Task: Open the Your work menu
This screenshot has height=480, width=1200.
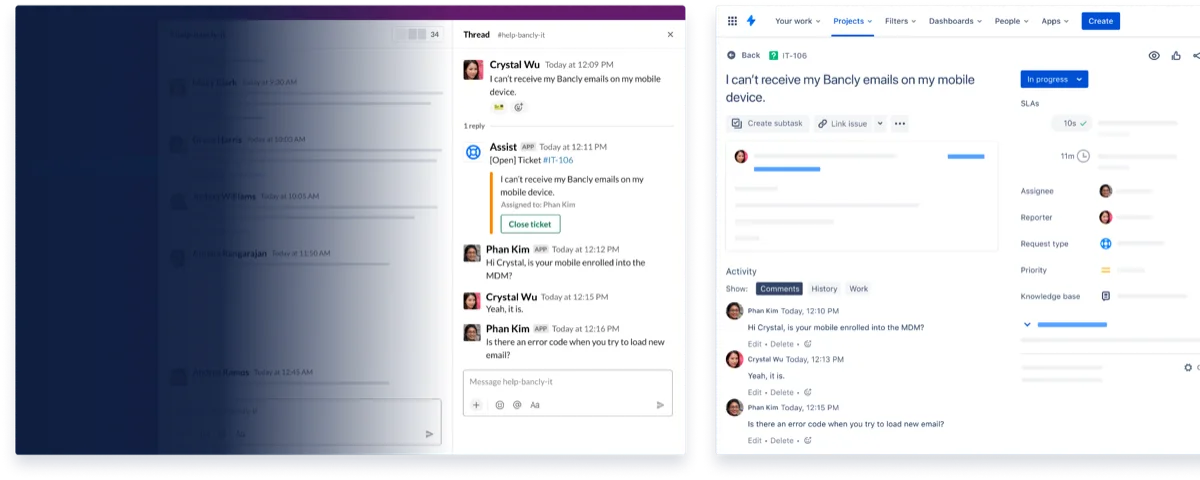Action: [x=798, y=21]
